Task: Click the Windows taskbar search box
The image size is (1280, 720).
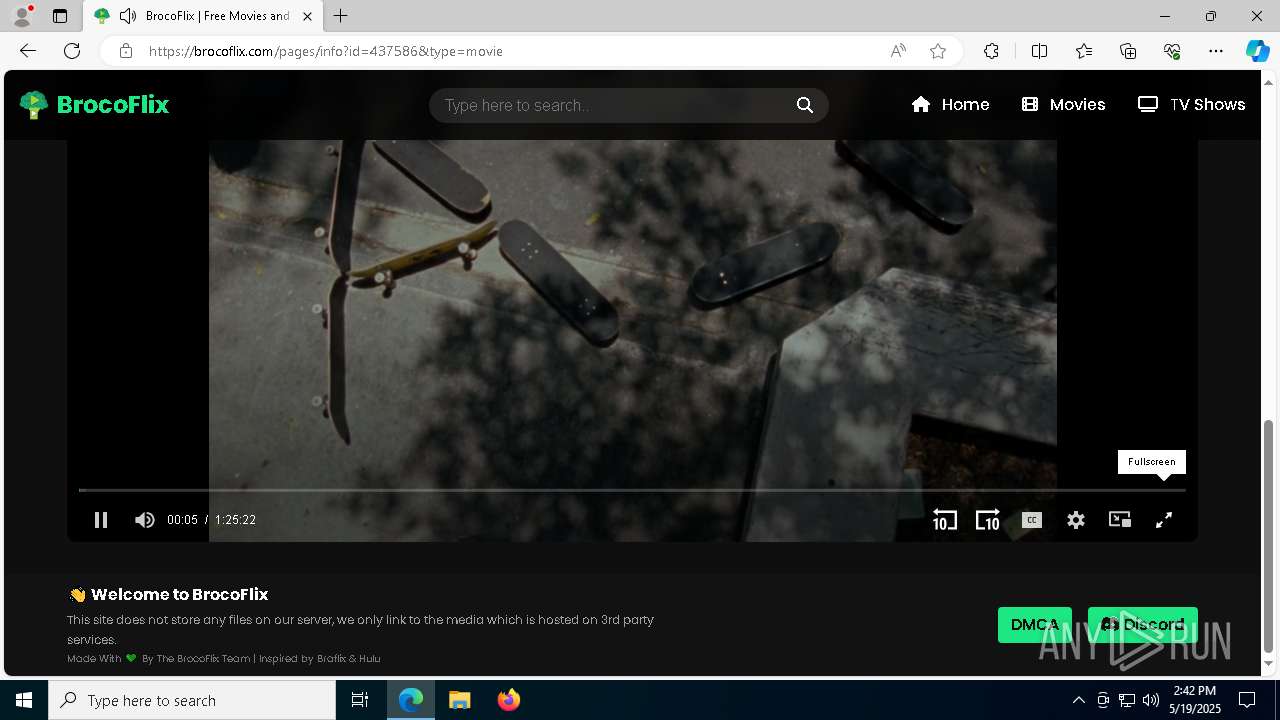Action: tap(192, 700)
